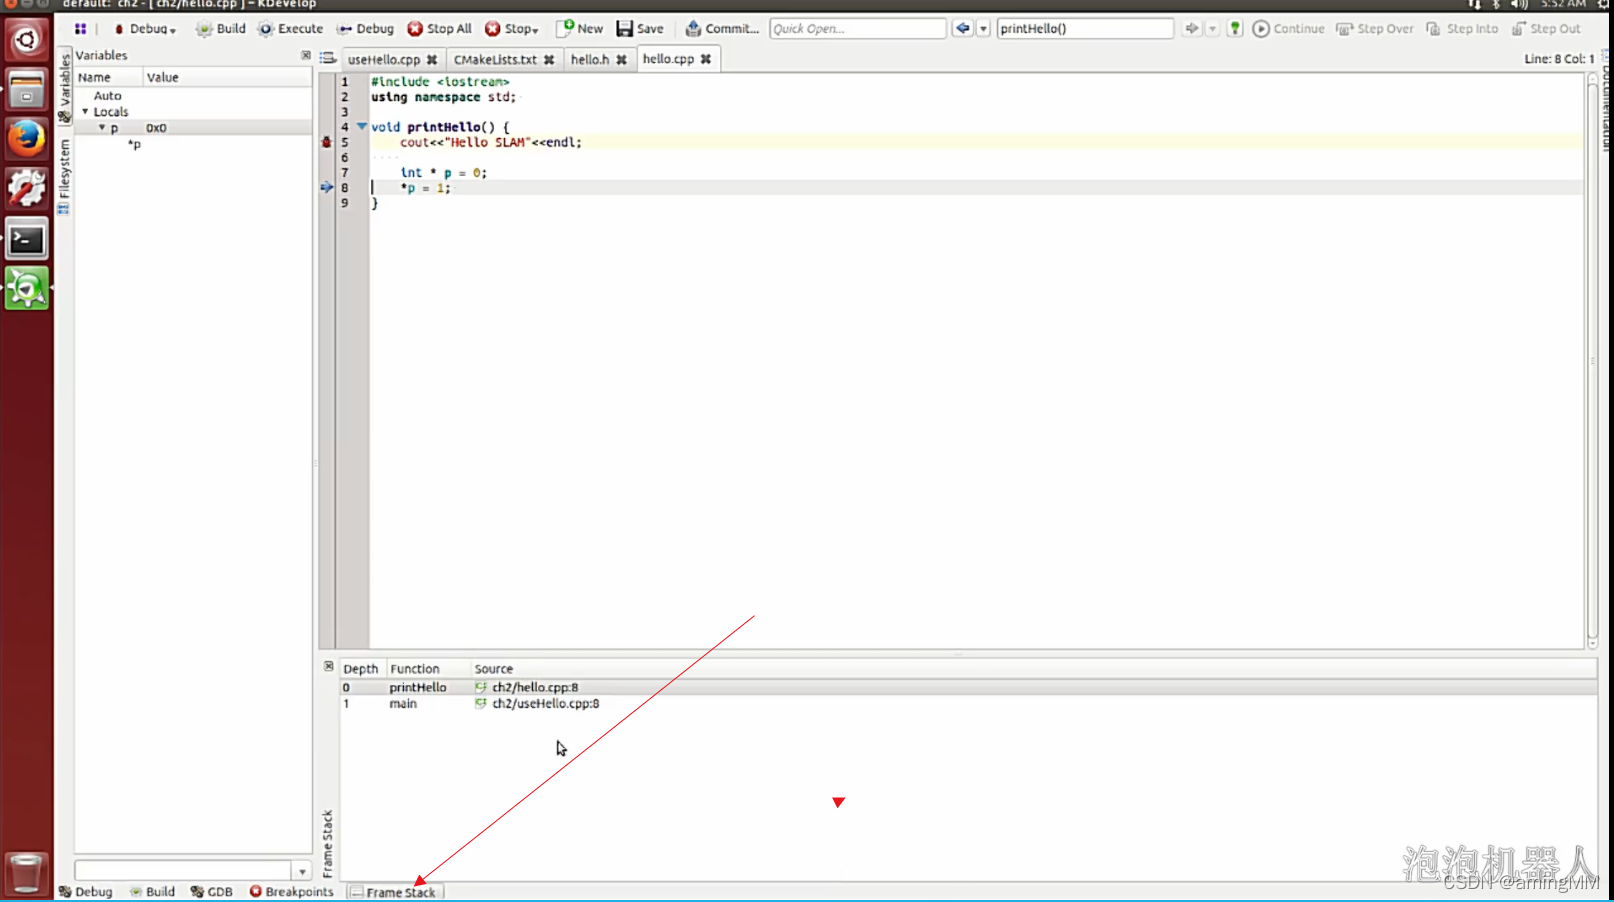The image size is (1614, 902).
Task: Toggle the breakpoint marker on line 5
Action: coord(326,142)
